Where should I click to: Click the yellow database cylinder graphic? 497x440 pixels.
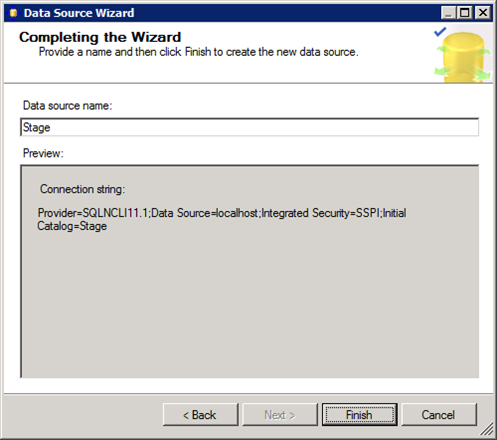(463, 57)
